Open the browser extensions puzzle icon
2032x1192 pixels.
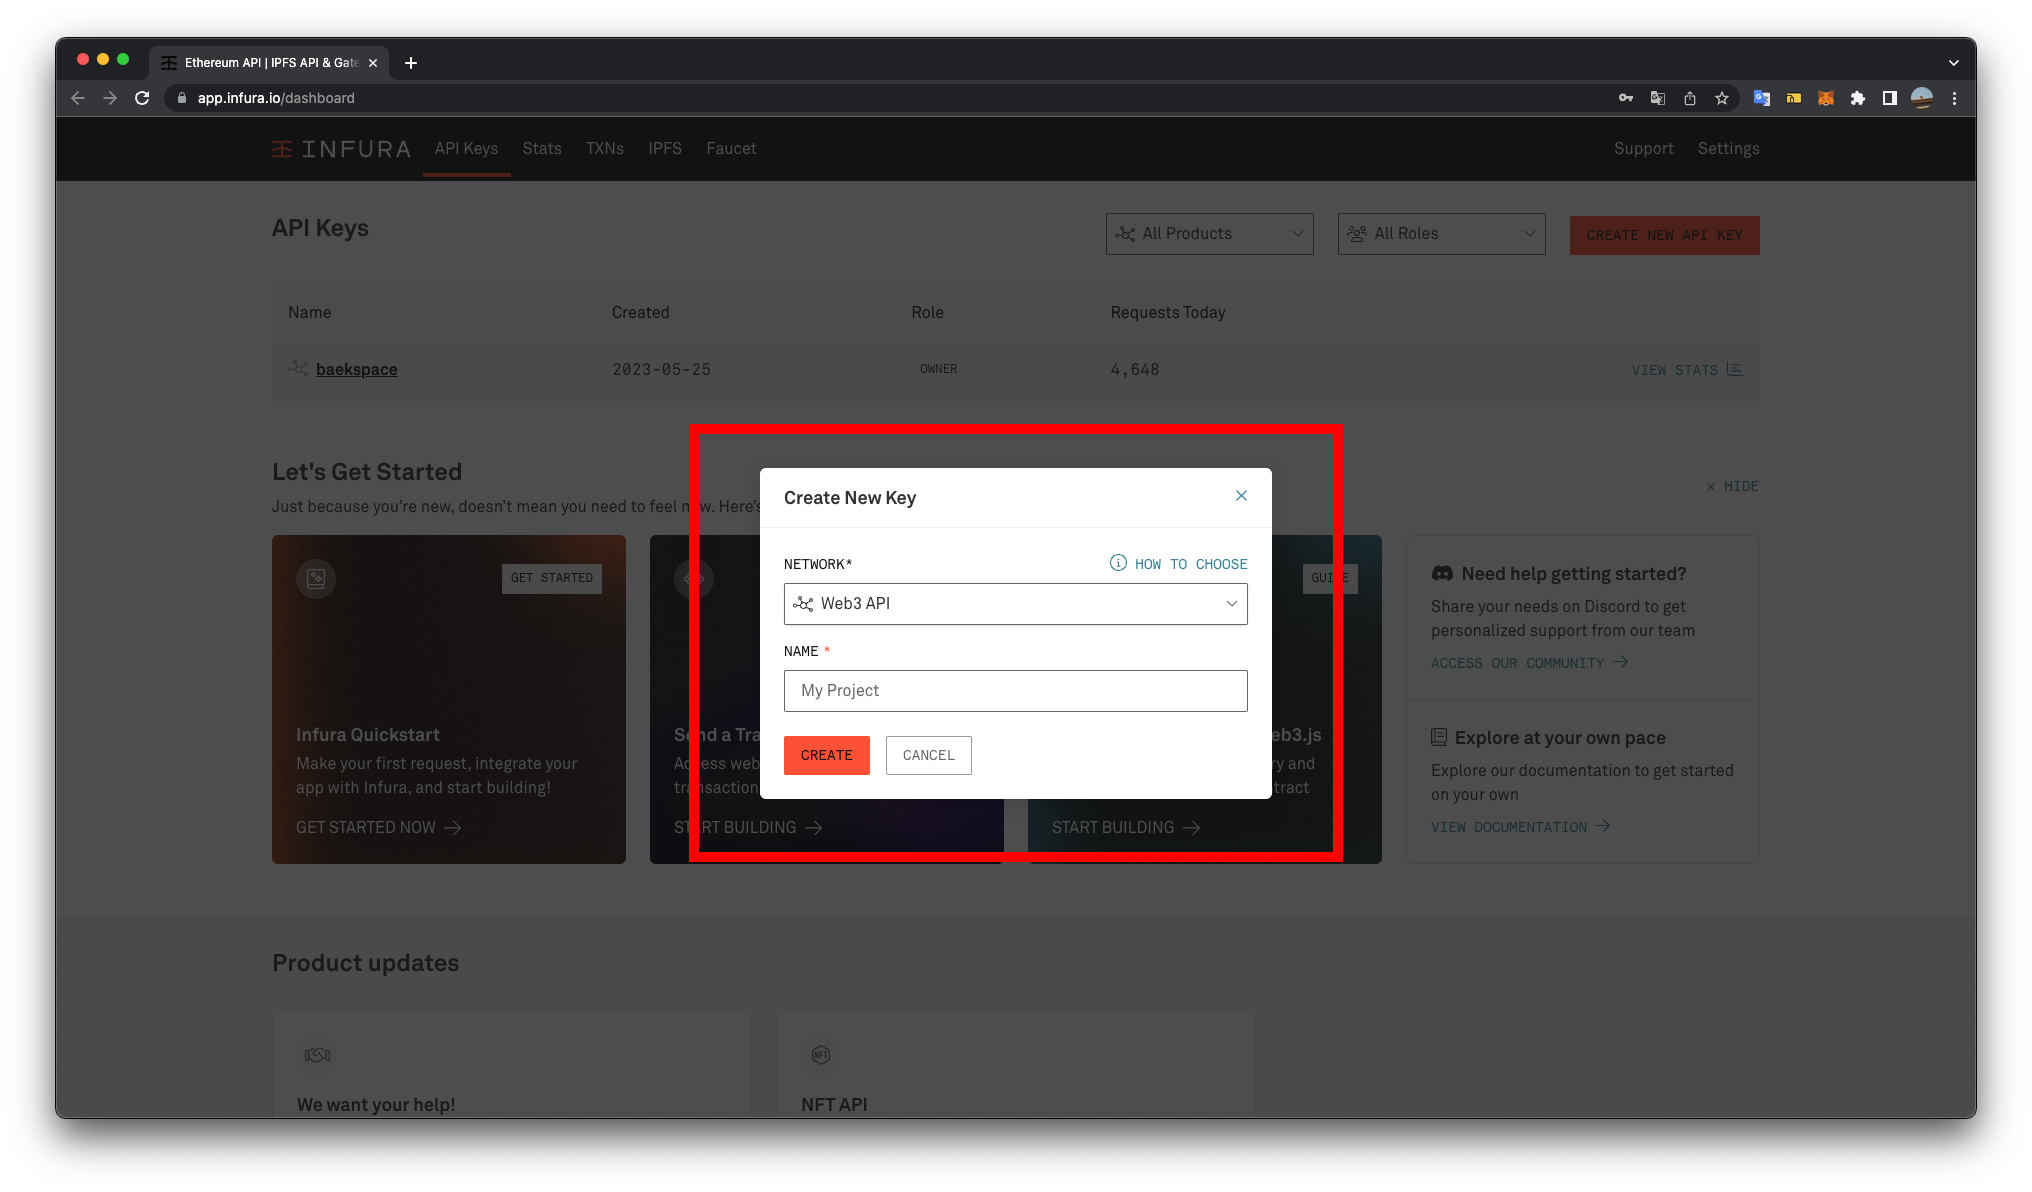tap(1857, 98)
